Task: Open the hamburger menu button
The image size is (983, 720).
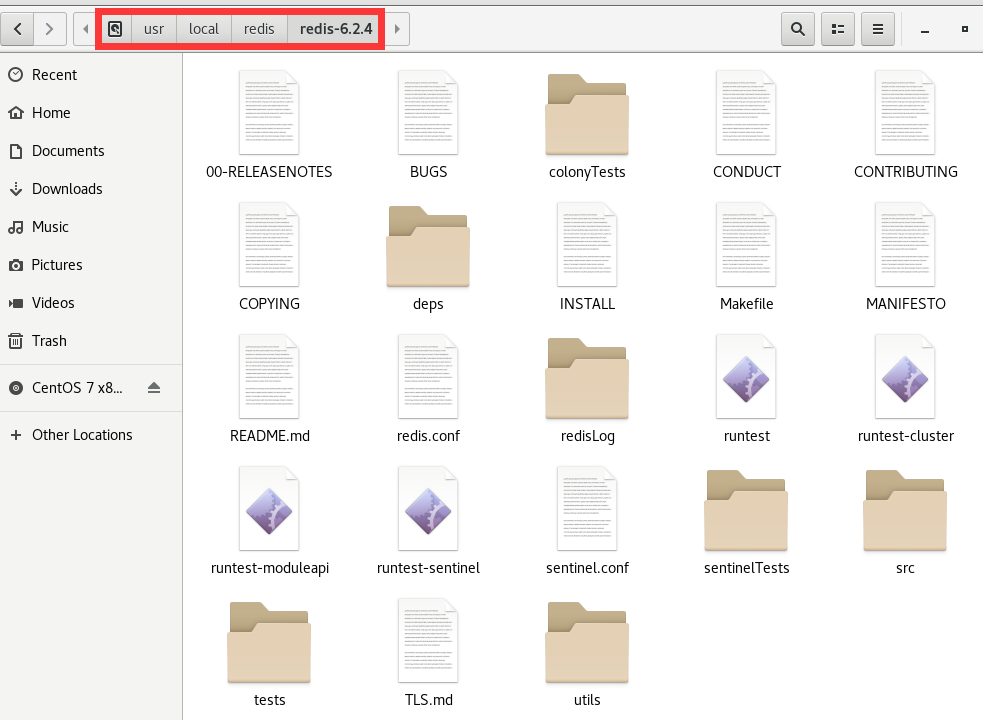Action: 878,29
